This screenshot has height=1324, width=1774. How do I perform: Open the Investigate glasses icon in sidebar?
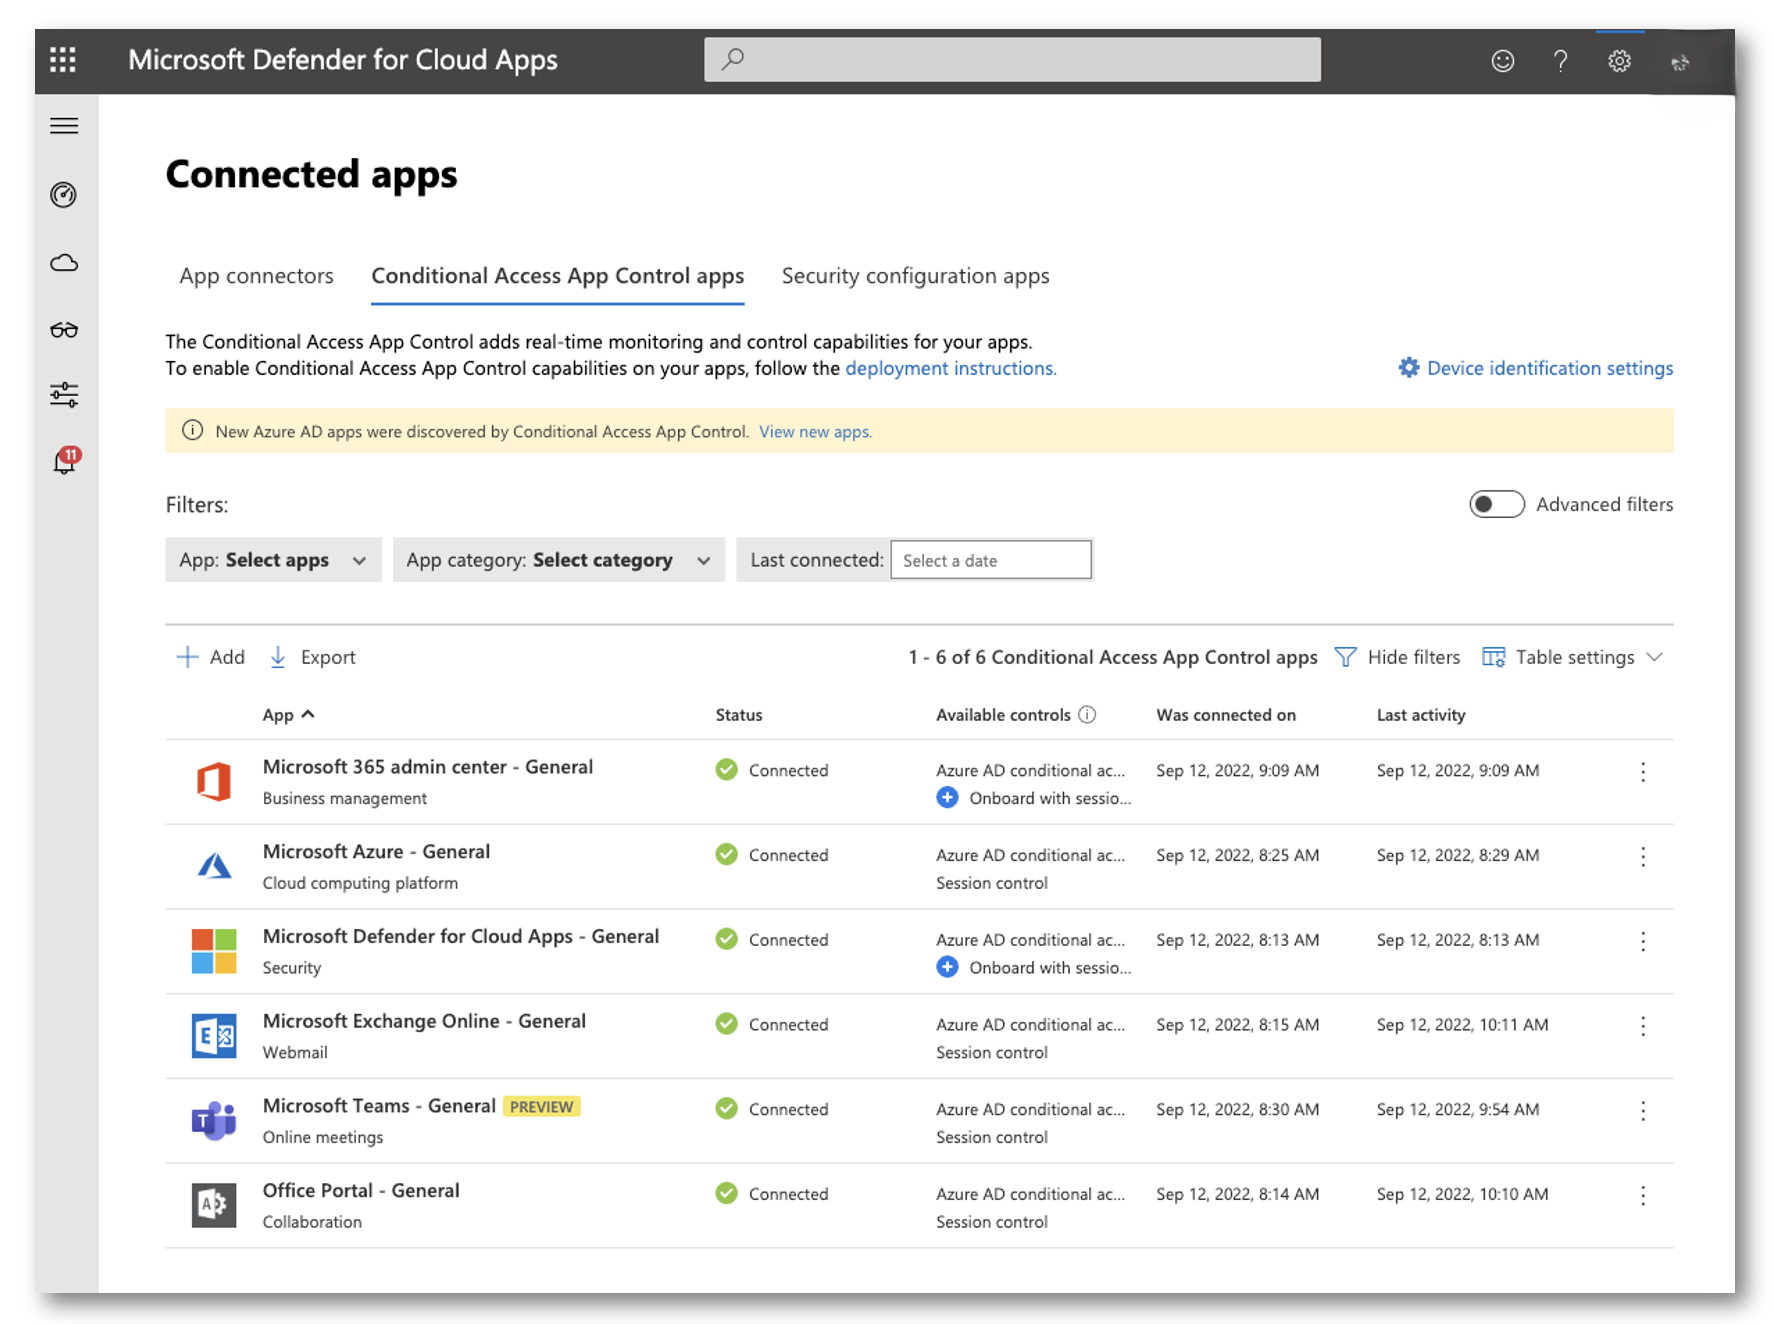coord(64,330)
